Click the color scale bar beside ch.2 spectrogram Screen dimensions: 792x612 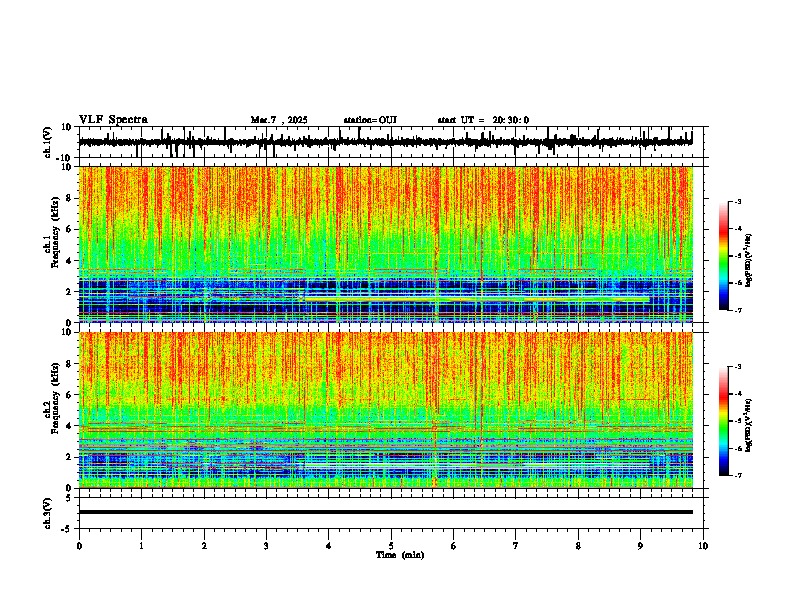coord(724,421)
